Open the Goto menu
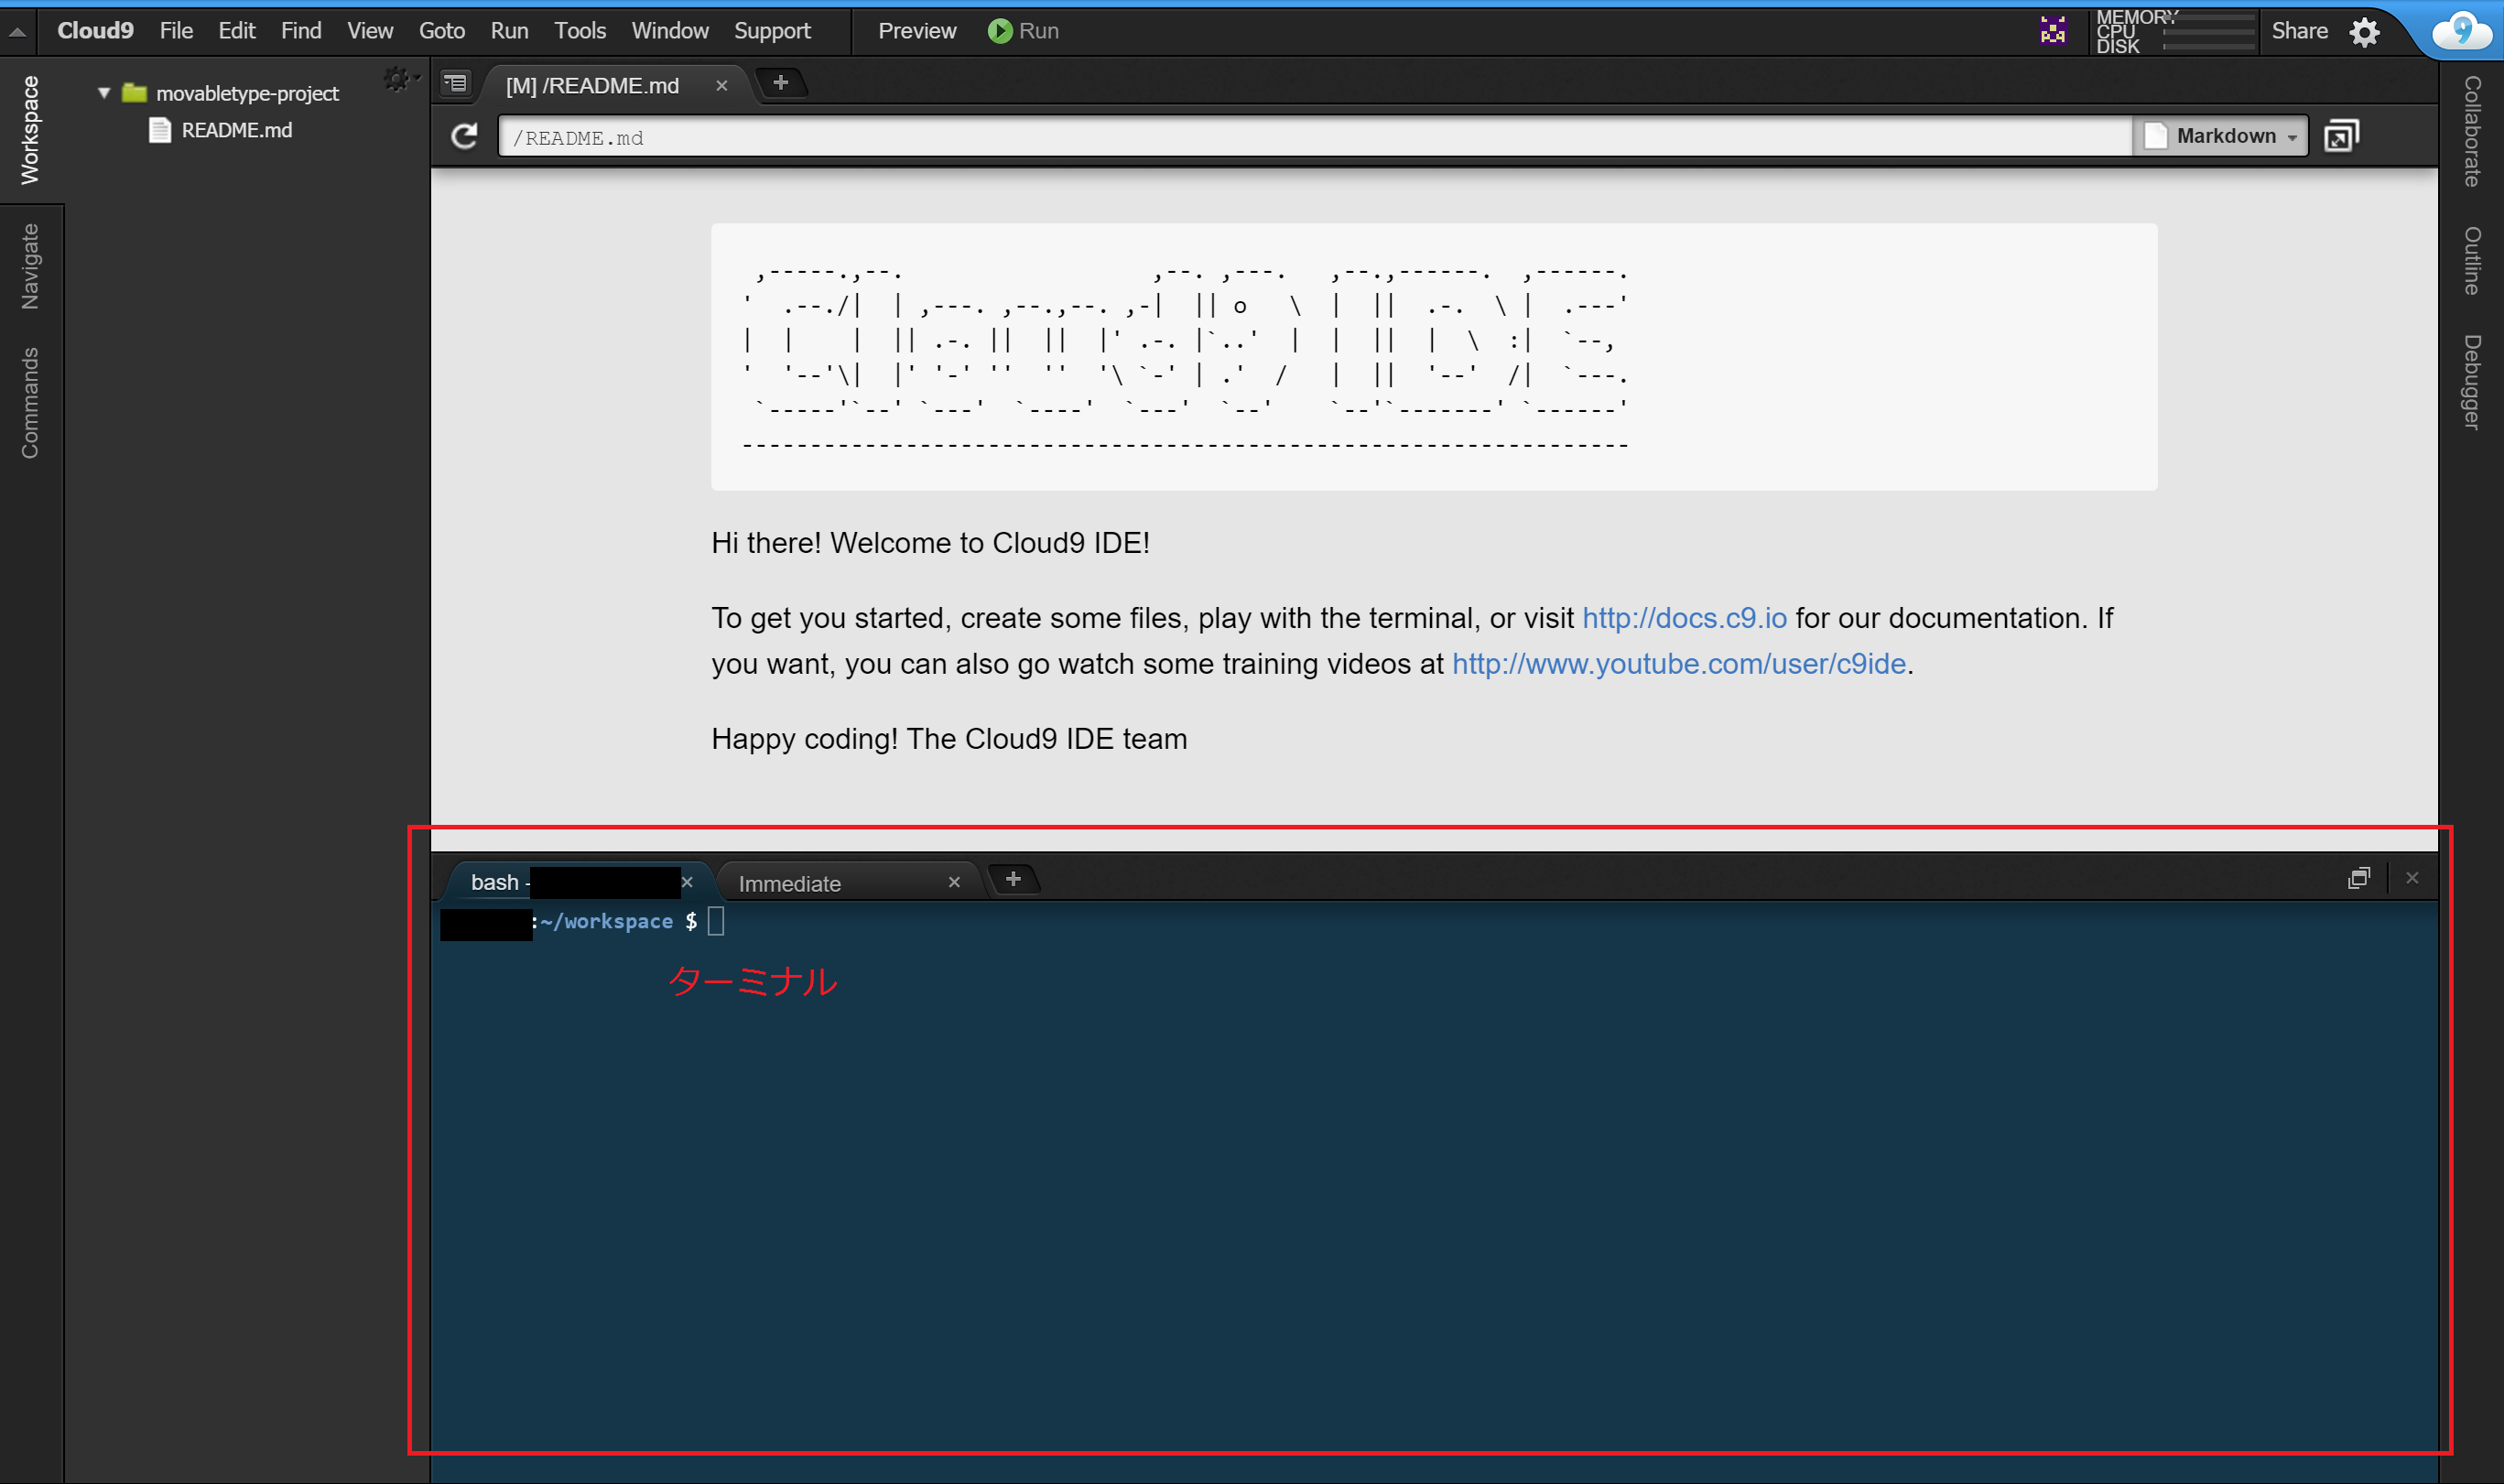The image size is (2504, 1484). [442, 31]
